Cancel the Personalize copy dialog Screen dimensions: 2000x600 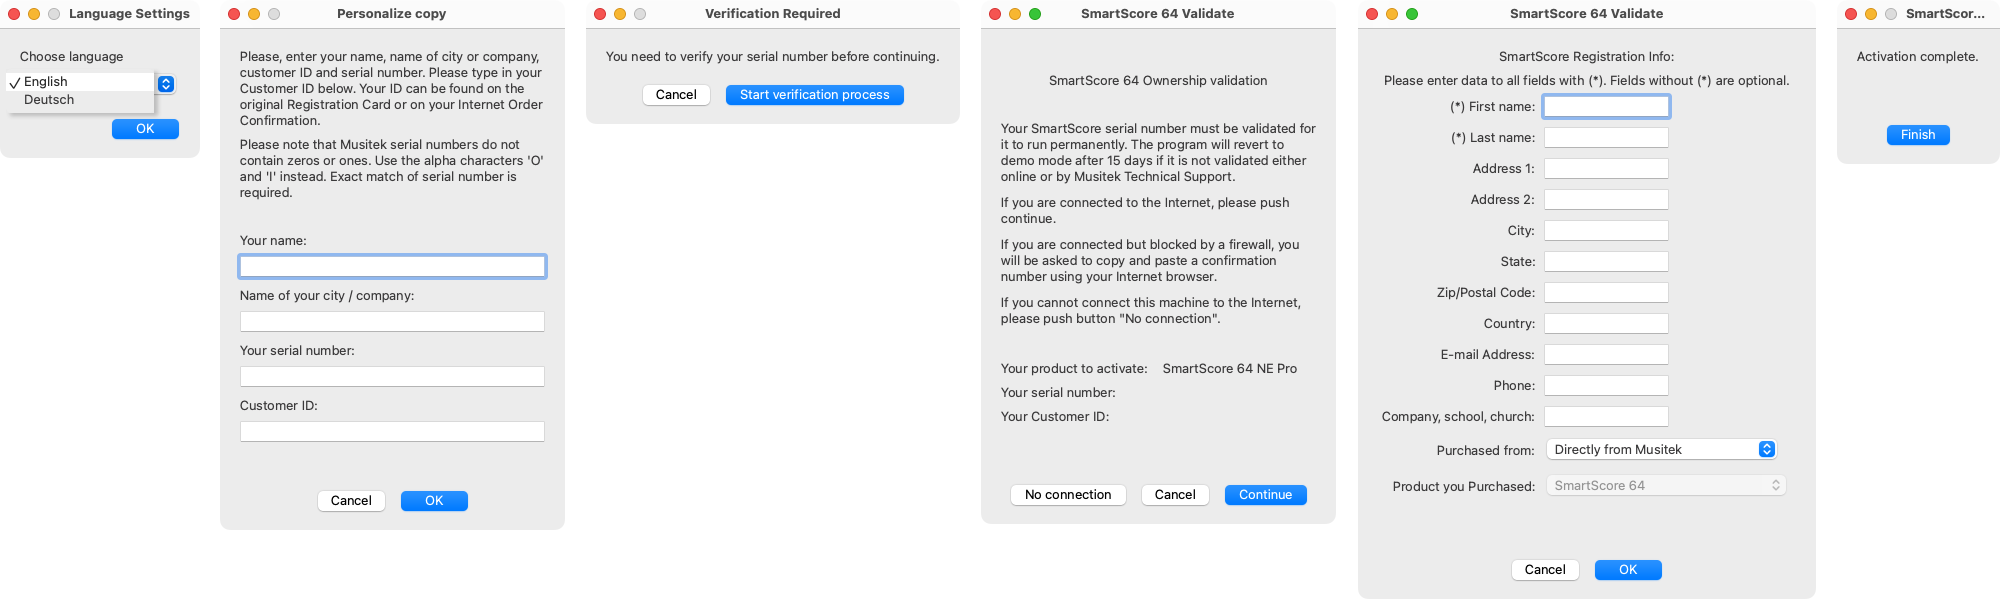click(x=351, y=501)
